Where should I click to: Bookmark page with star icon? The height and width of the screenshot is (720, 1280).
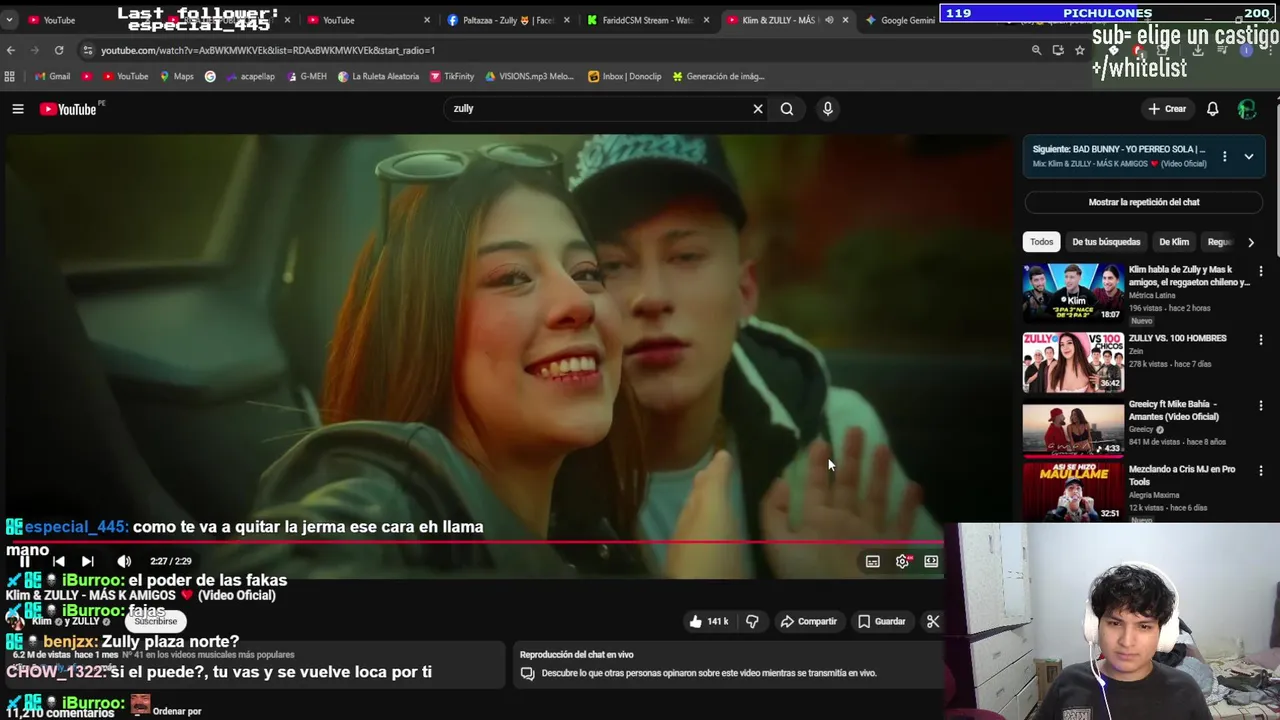pos(1080,50)
